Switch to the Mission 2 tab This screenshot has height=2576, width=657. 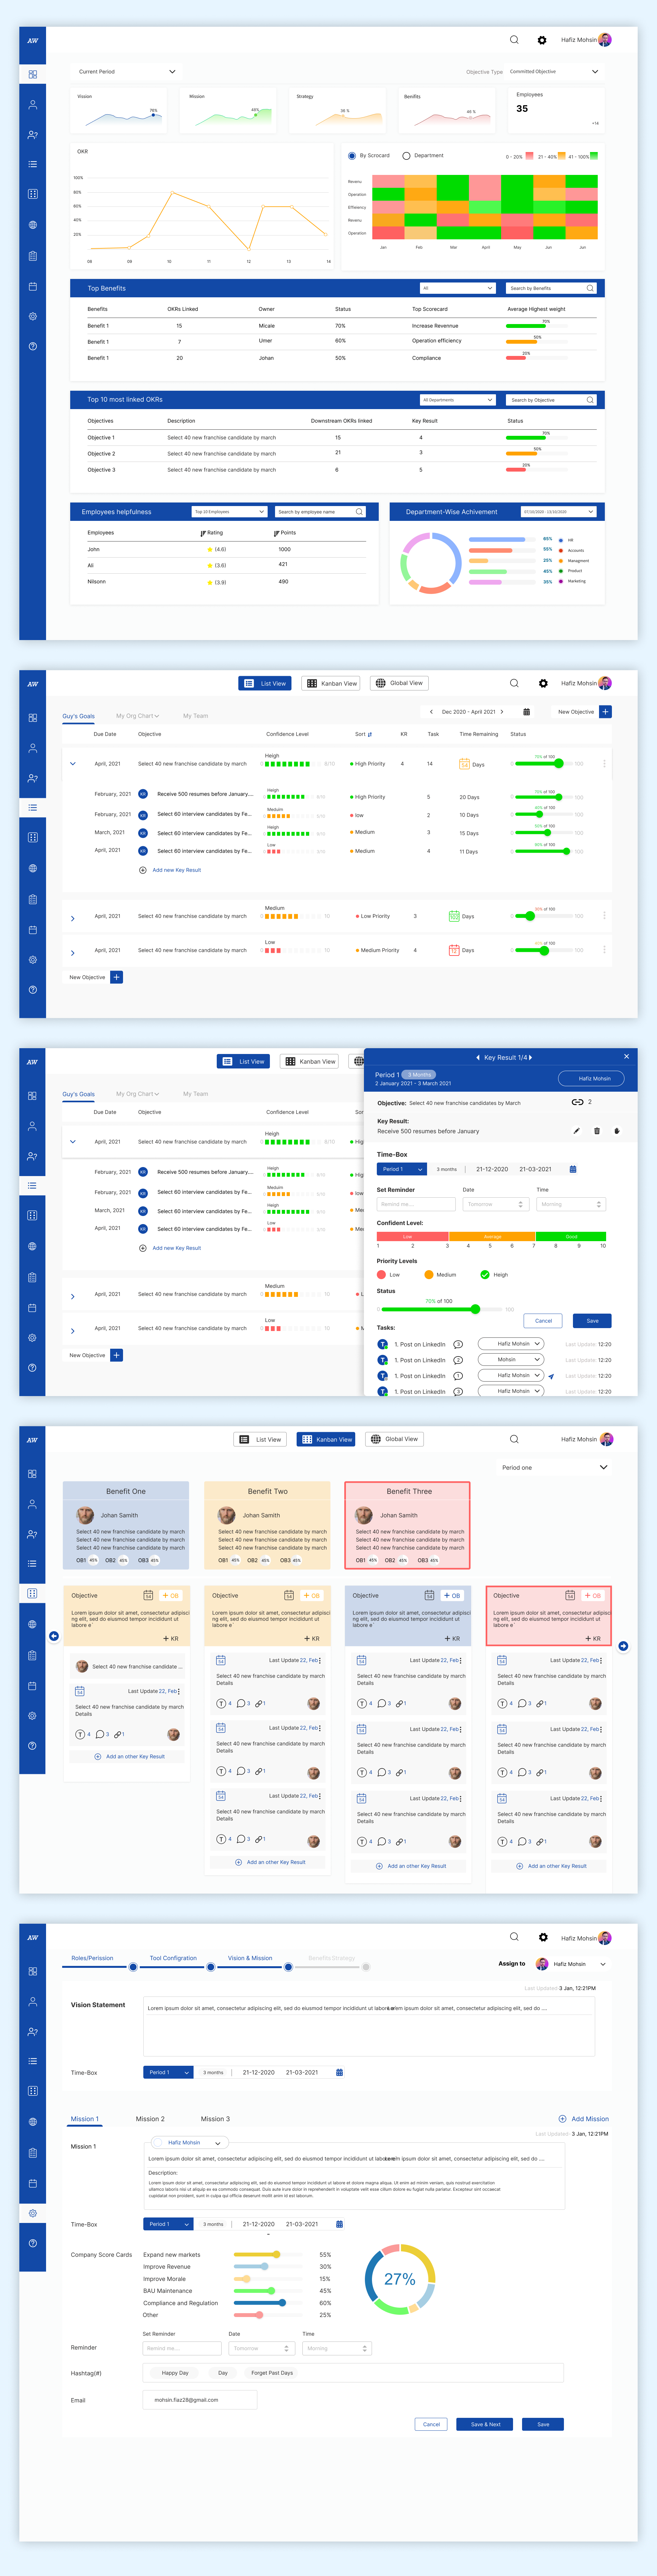point(150,2119)
